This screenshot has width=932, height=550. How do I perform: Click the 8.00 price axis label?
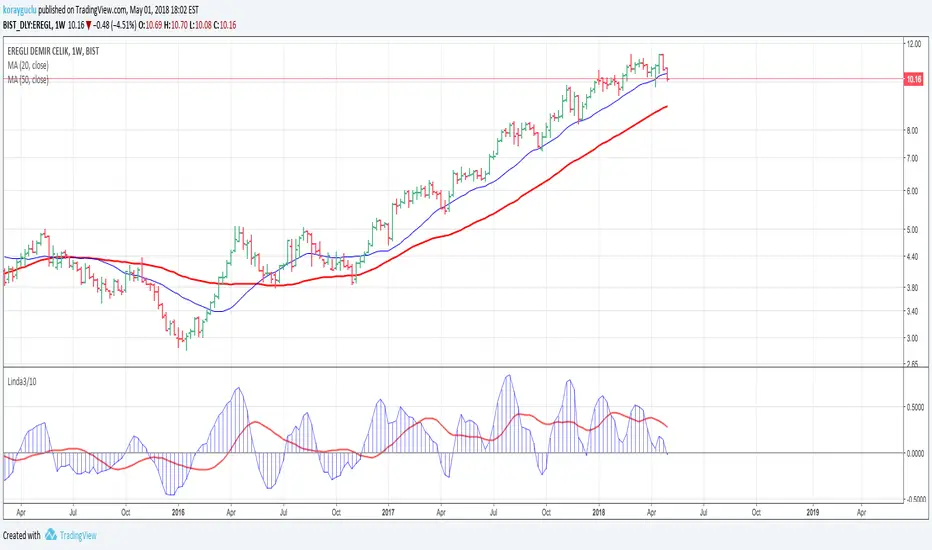point(912,131)
